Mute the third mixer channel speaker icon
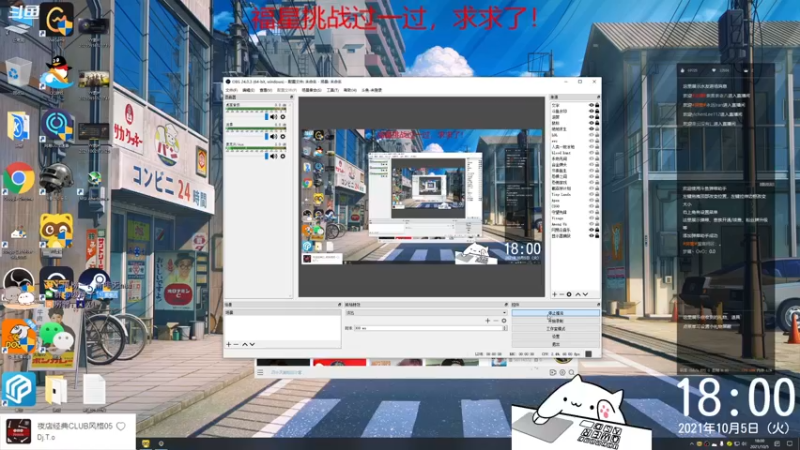Screen dimensions: 800x450 pos(274,156)
